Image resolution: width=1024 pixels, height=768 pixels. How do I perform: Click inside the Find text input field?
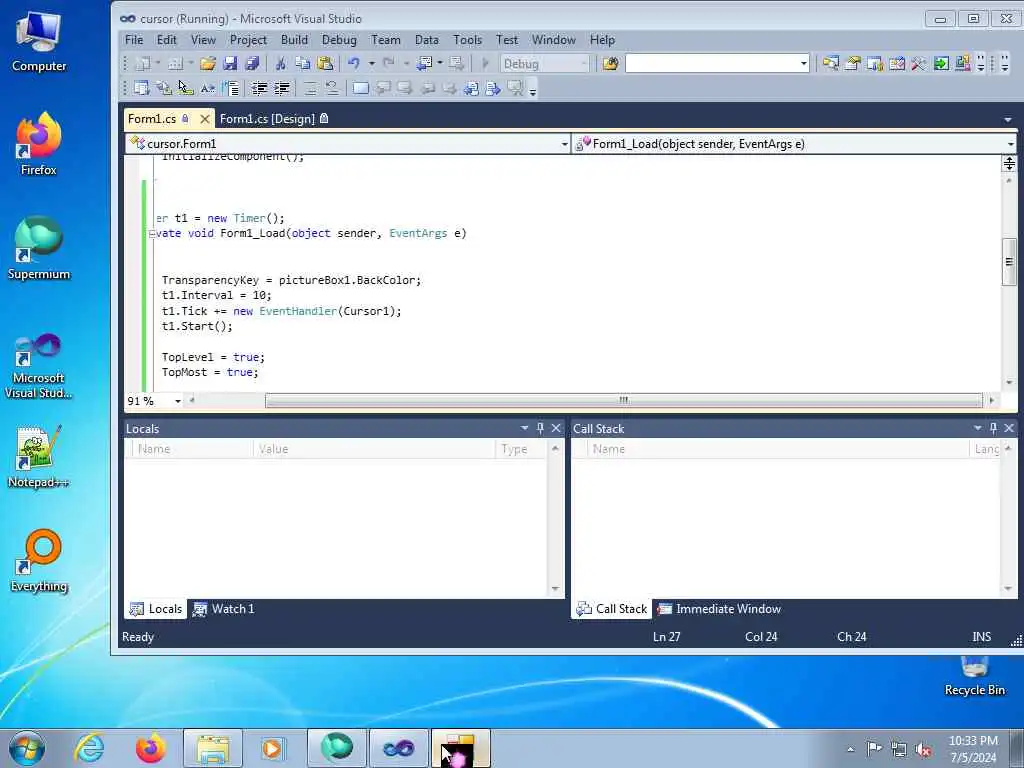(711, 63)
